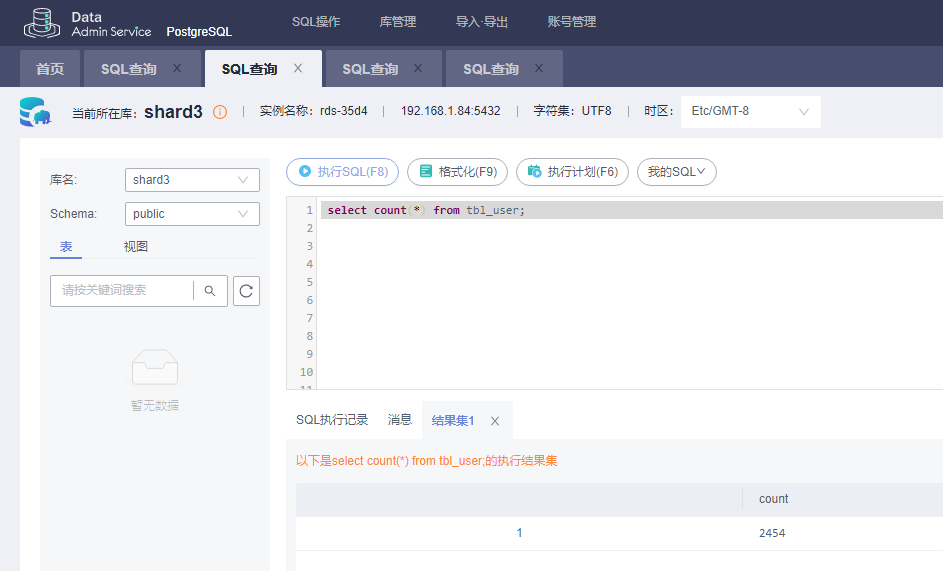Open the SQL执行记录 tab
Viewport: 943px width, 571px height.
coord(332,420)
